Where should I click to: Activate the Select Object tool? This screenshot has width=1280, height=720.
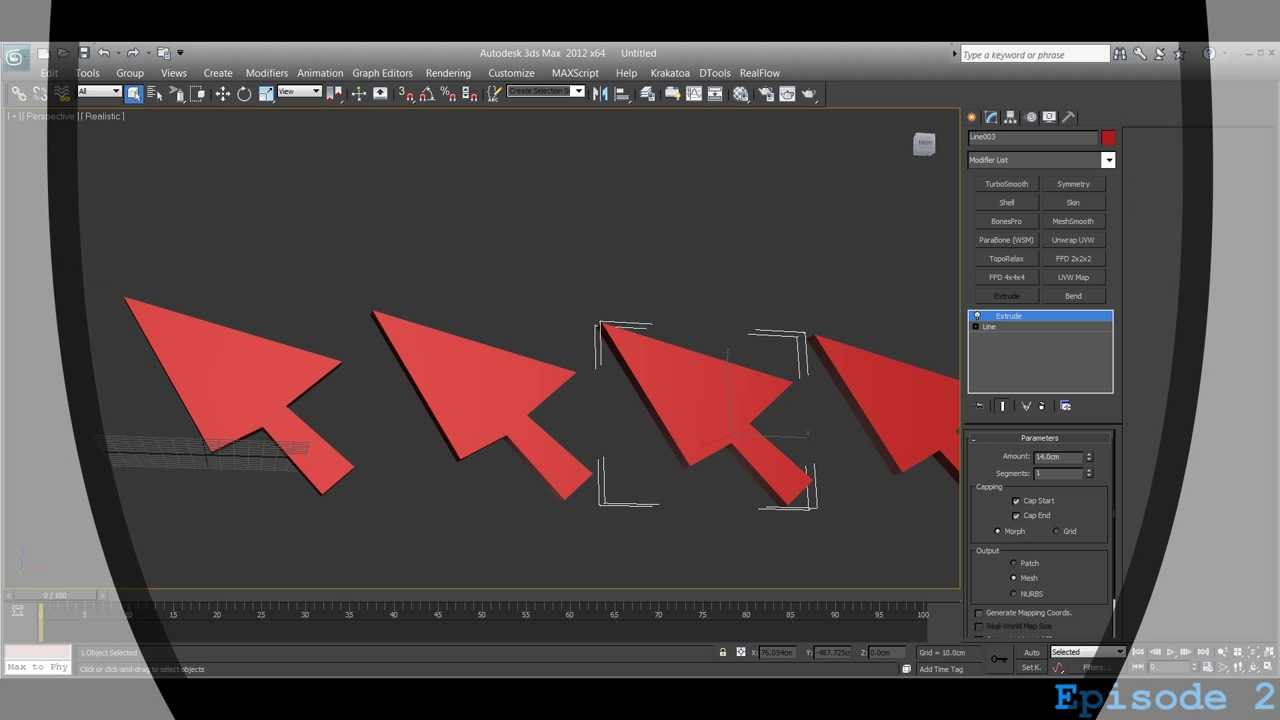click(x=134, y=93)
